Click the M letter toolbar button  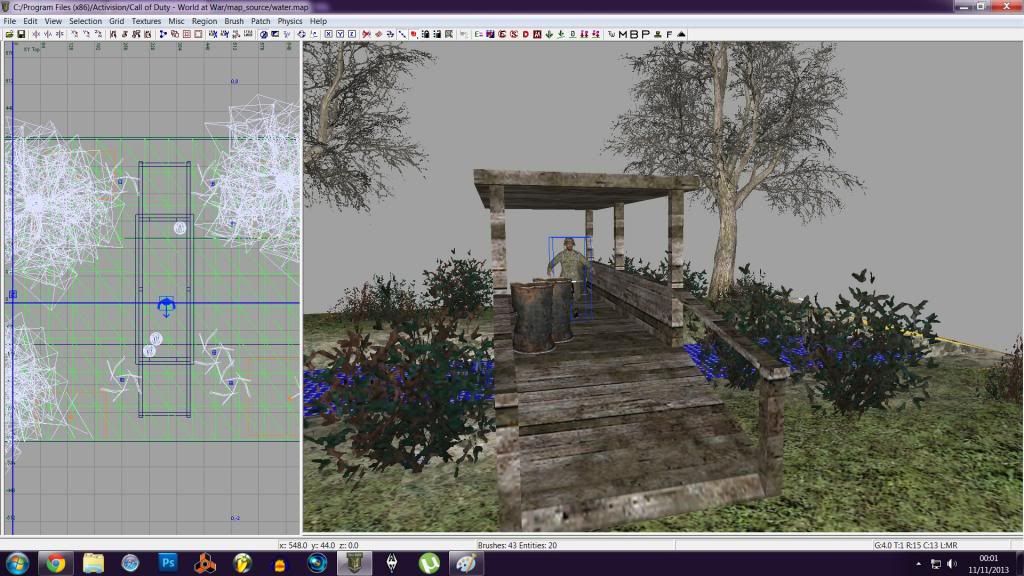[622, 34]
